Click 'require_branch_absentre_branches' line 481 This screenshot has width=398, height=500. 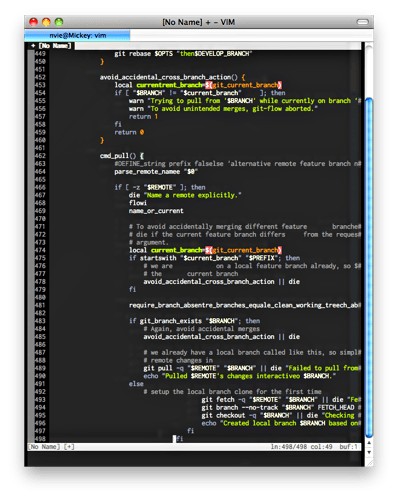pyautogui.click(x=245, y=305)
